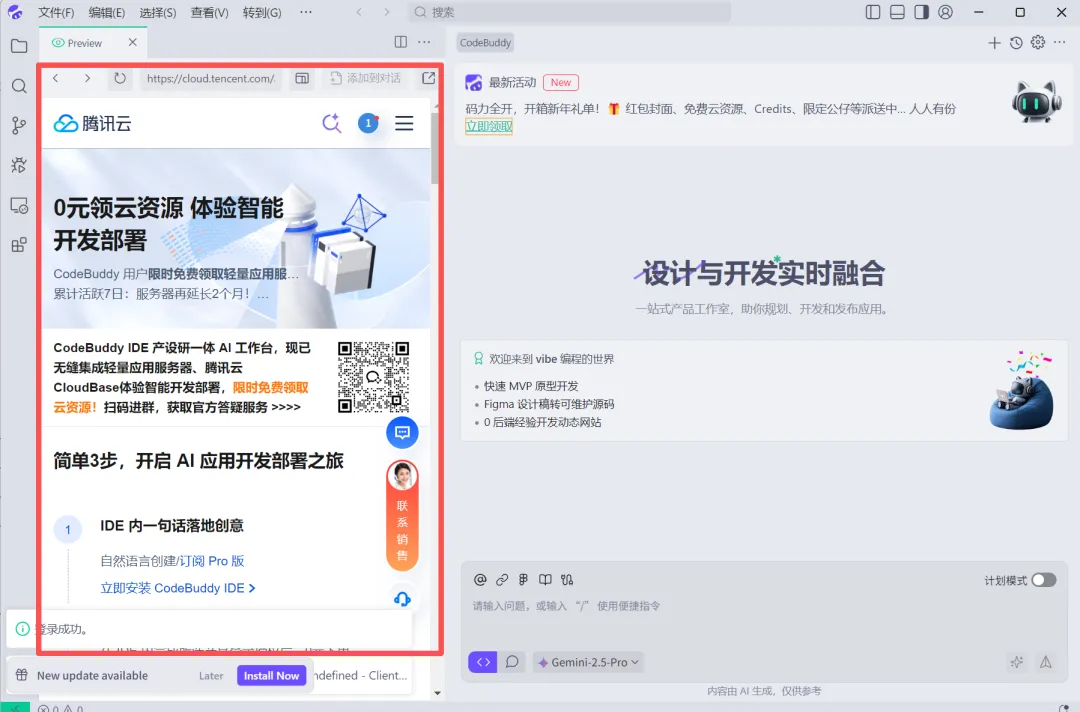Click 立即领取 link in activity banner
Viewport: 1080px width, 712px height.
(x=489, y=126)
